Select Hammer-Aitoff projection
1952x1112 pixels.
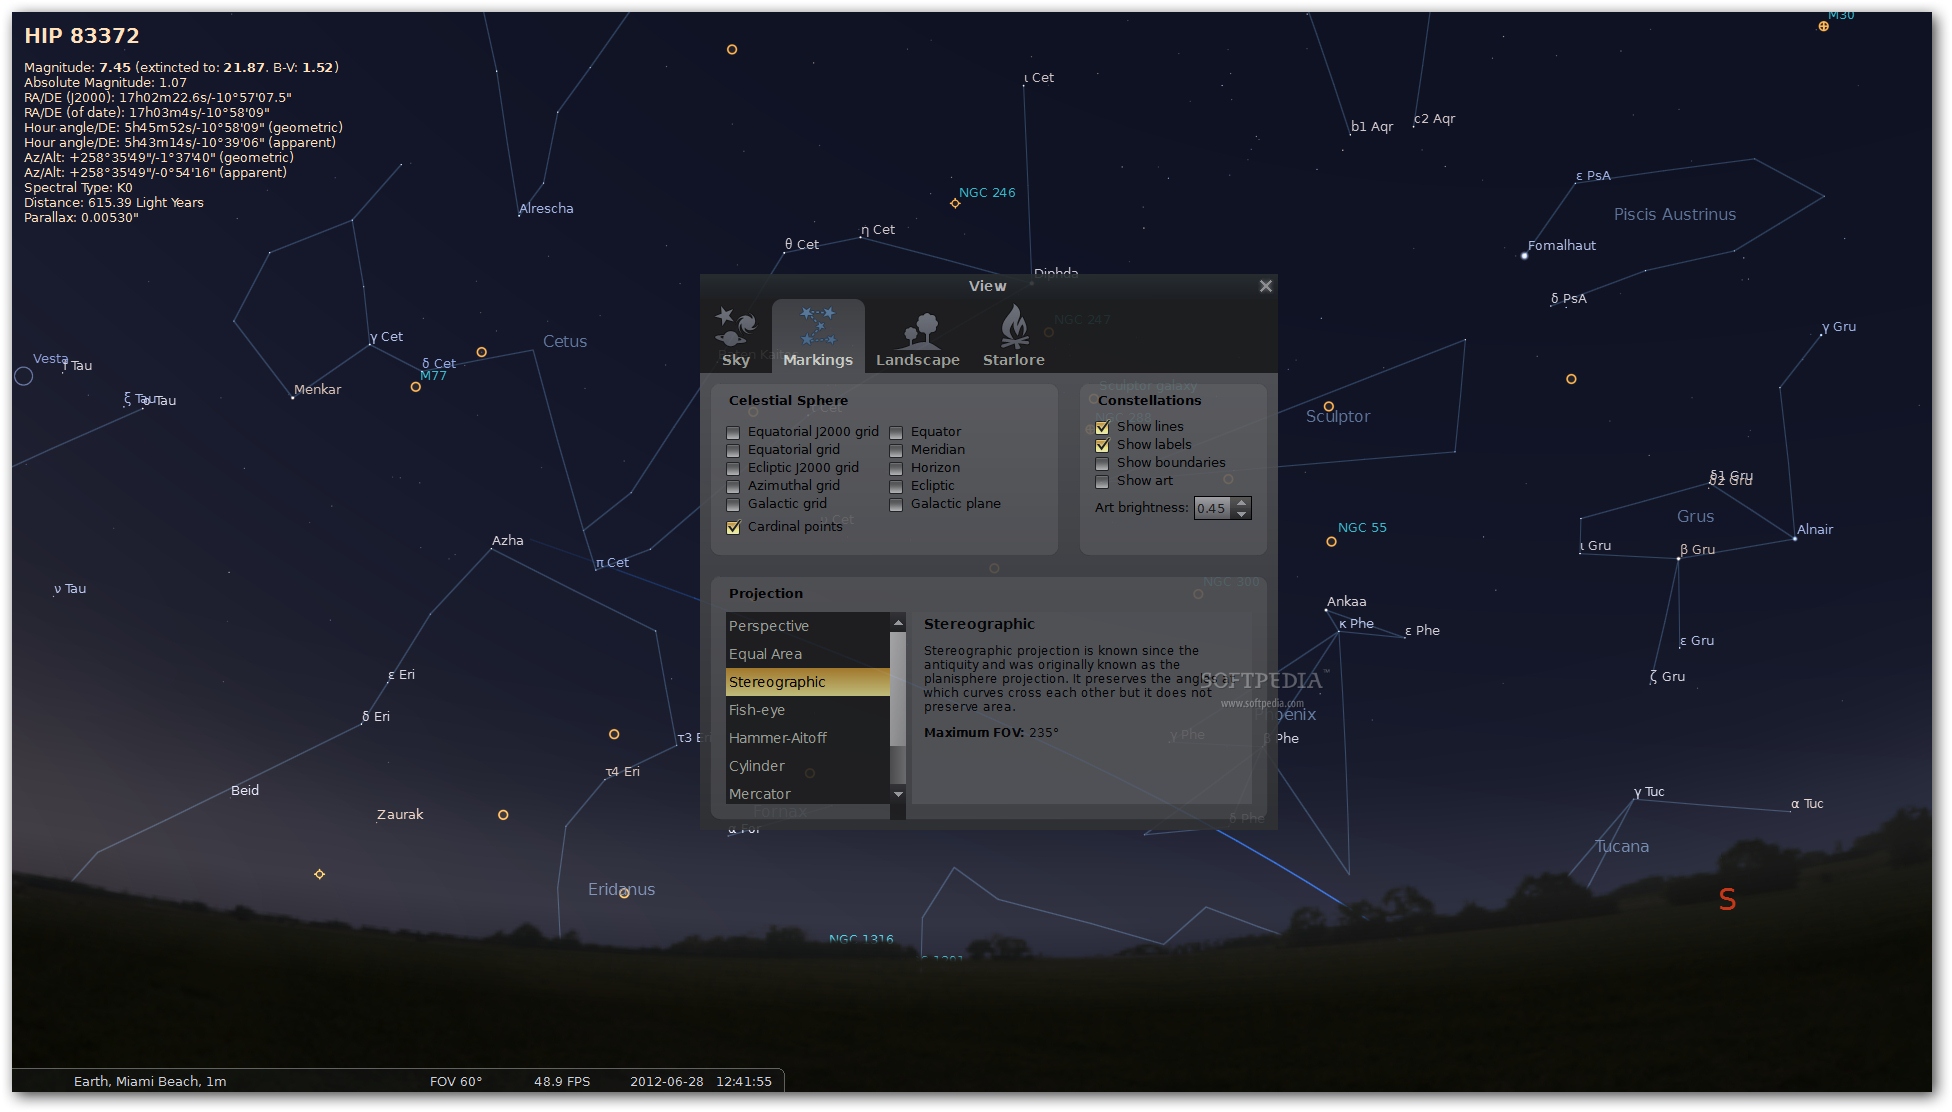coord(807,738)
